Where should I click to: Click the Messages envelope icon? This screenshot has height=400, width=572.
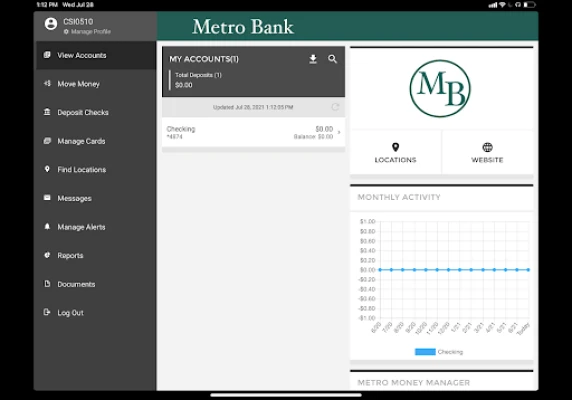point(47,198)
